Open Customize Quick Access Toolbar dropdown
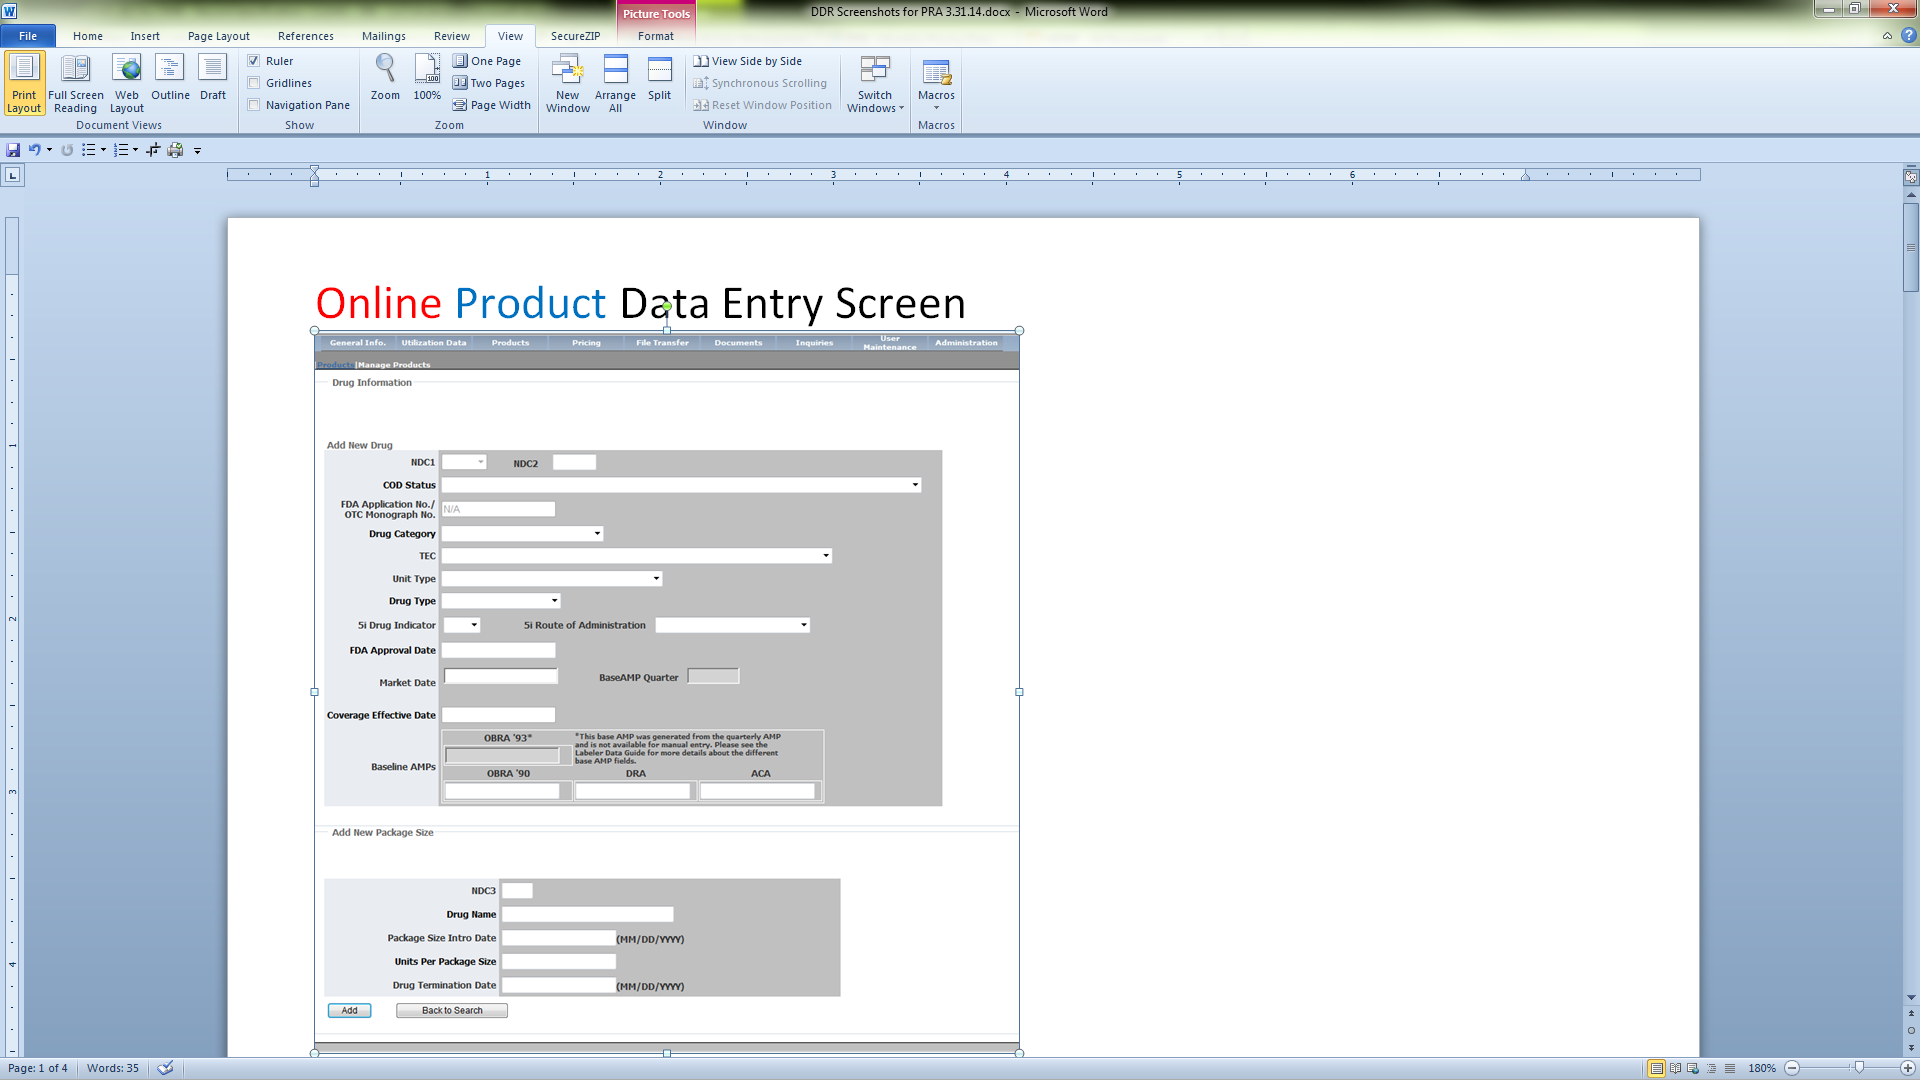The width and height of the screenshot is (1920, 1080). point(198,151)
